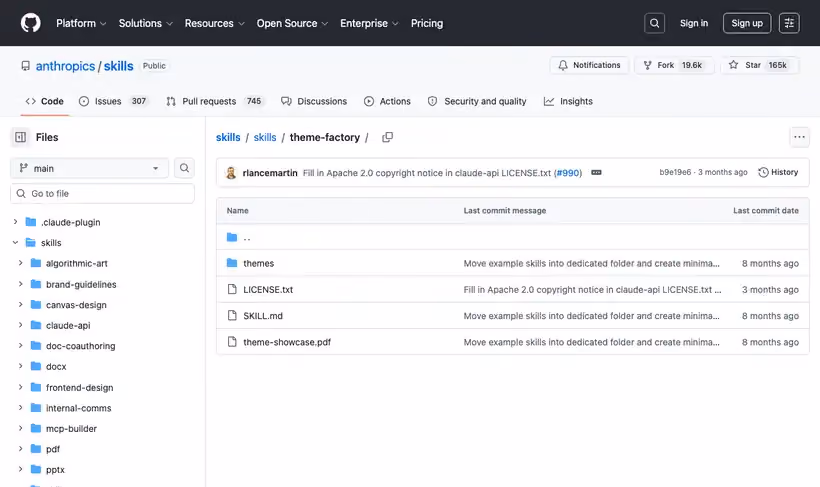Collapse the Files side panel icon

pyautogui.click(x=20, y=137)
